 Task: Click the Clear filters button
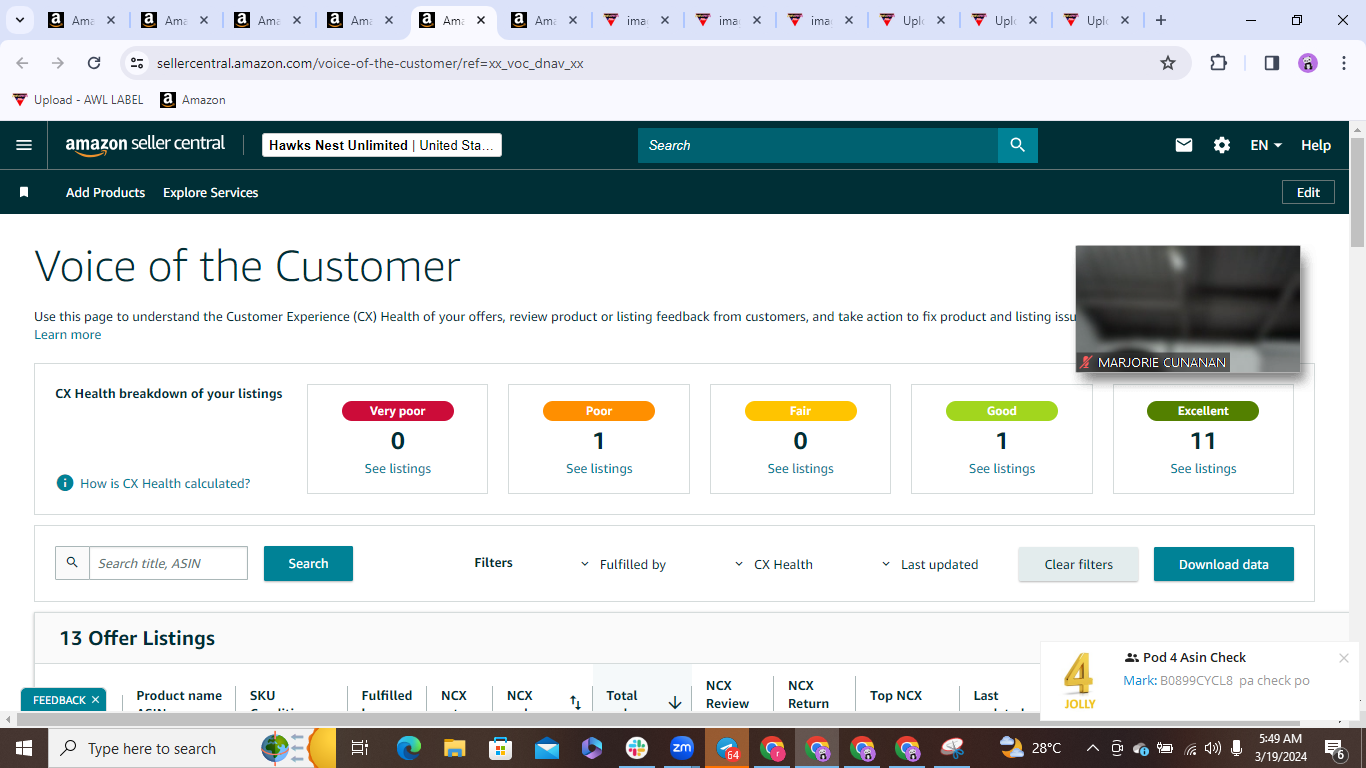tap(1078, 564)
